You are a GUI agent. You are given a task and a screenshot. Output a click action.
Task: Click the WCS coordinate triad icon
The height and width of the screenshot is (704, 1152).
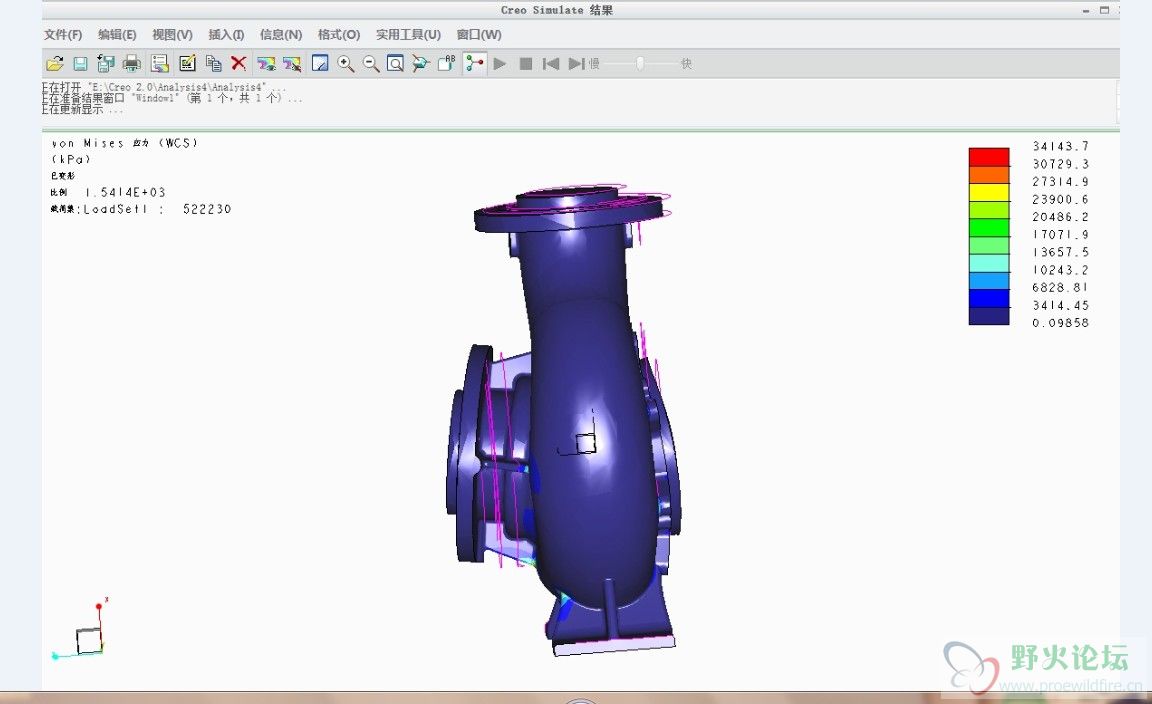click(x=81, y=629)
